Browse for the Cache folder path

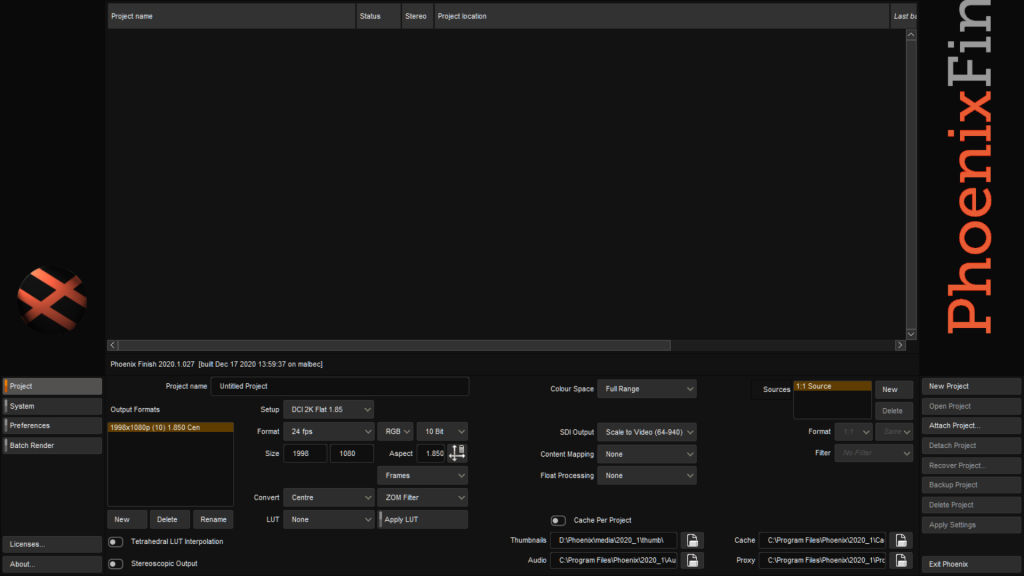[901, 540]
